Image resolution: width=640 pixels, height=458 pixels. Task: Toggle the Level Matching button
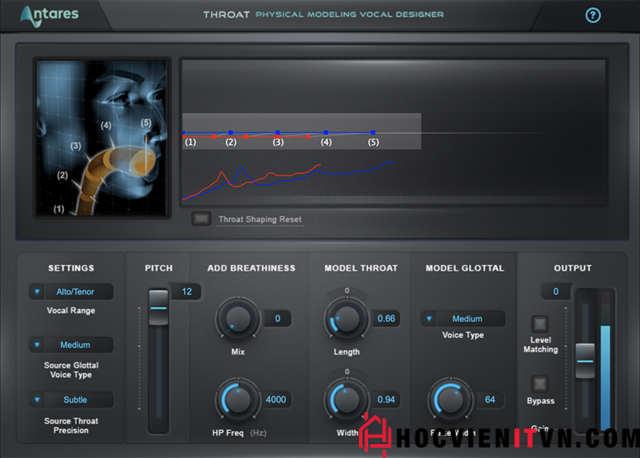pyautogui.click(x=540, y=324)
